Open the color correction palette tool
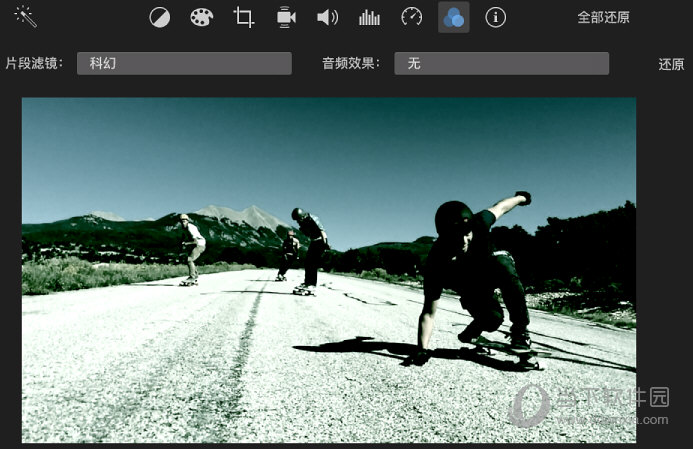693x449 pixels. pyautogui.click(x=202, y=18)
